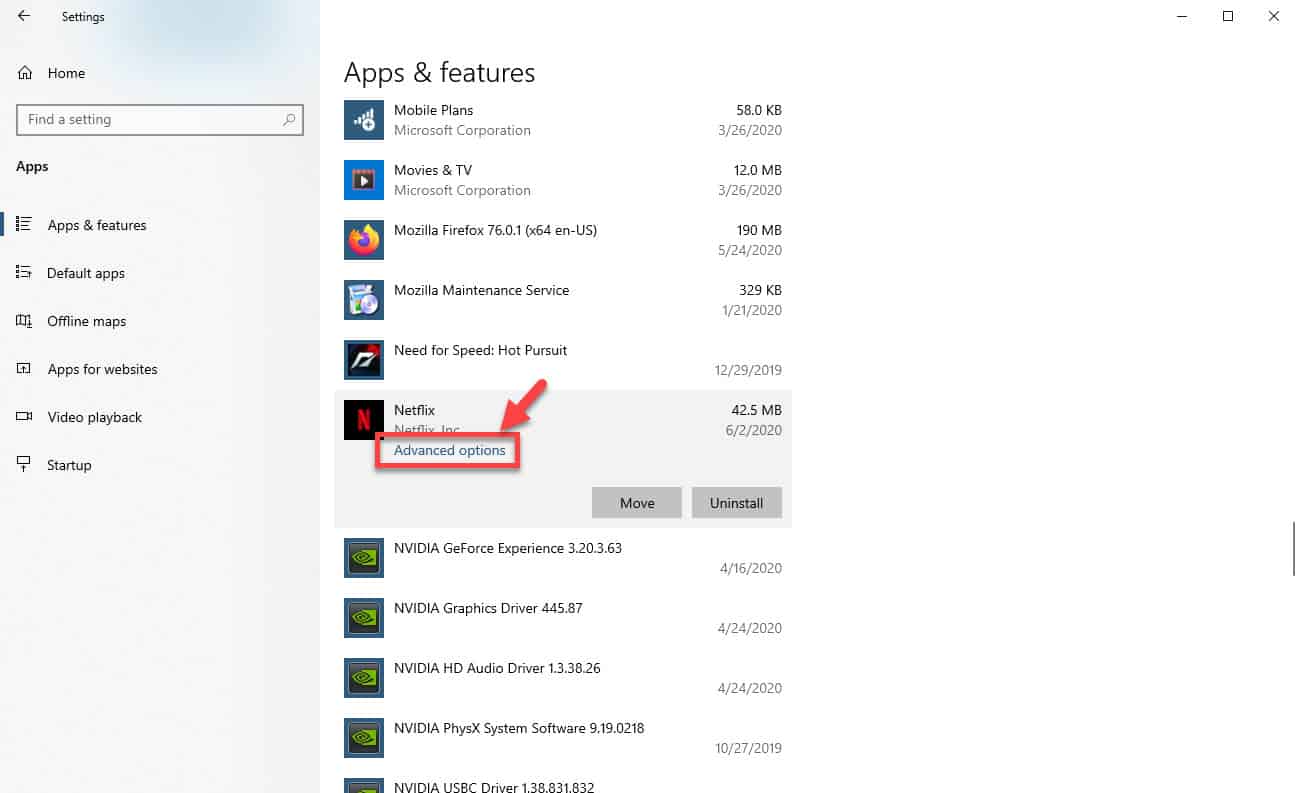Open the Video playback settings

95,417
